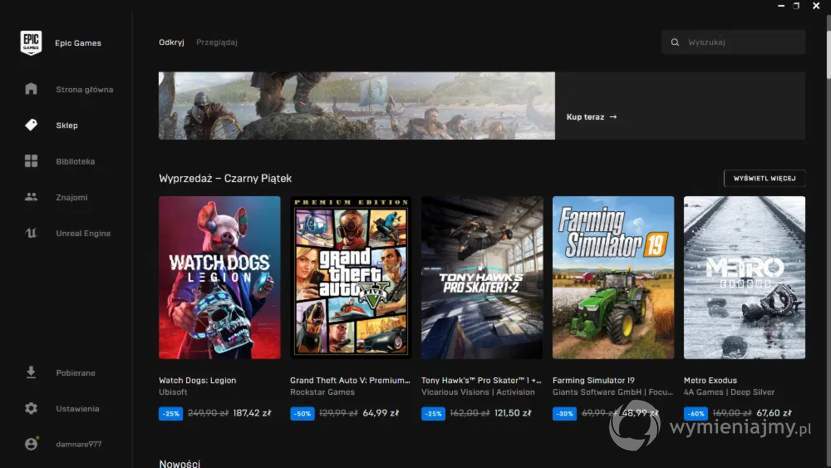This screenshot has height=468, width=831.
Task: Click the -25% badge for Watch Dogs
Action: 171,413
